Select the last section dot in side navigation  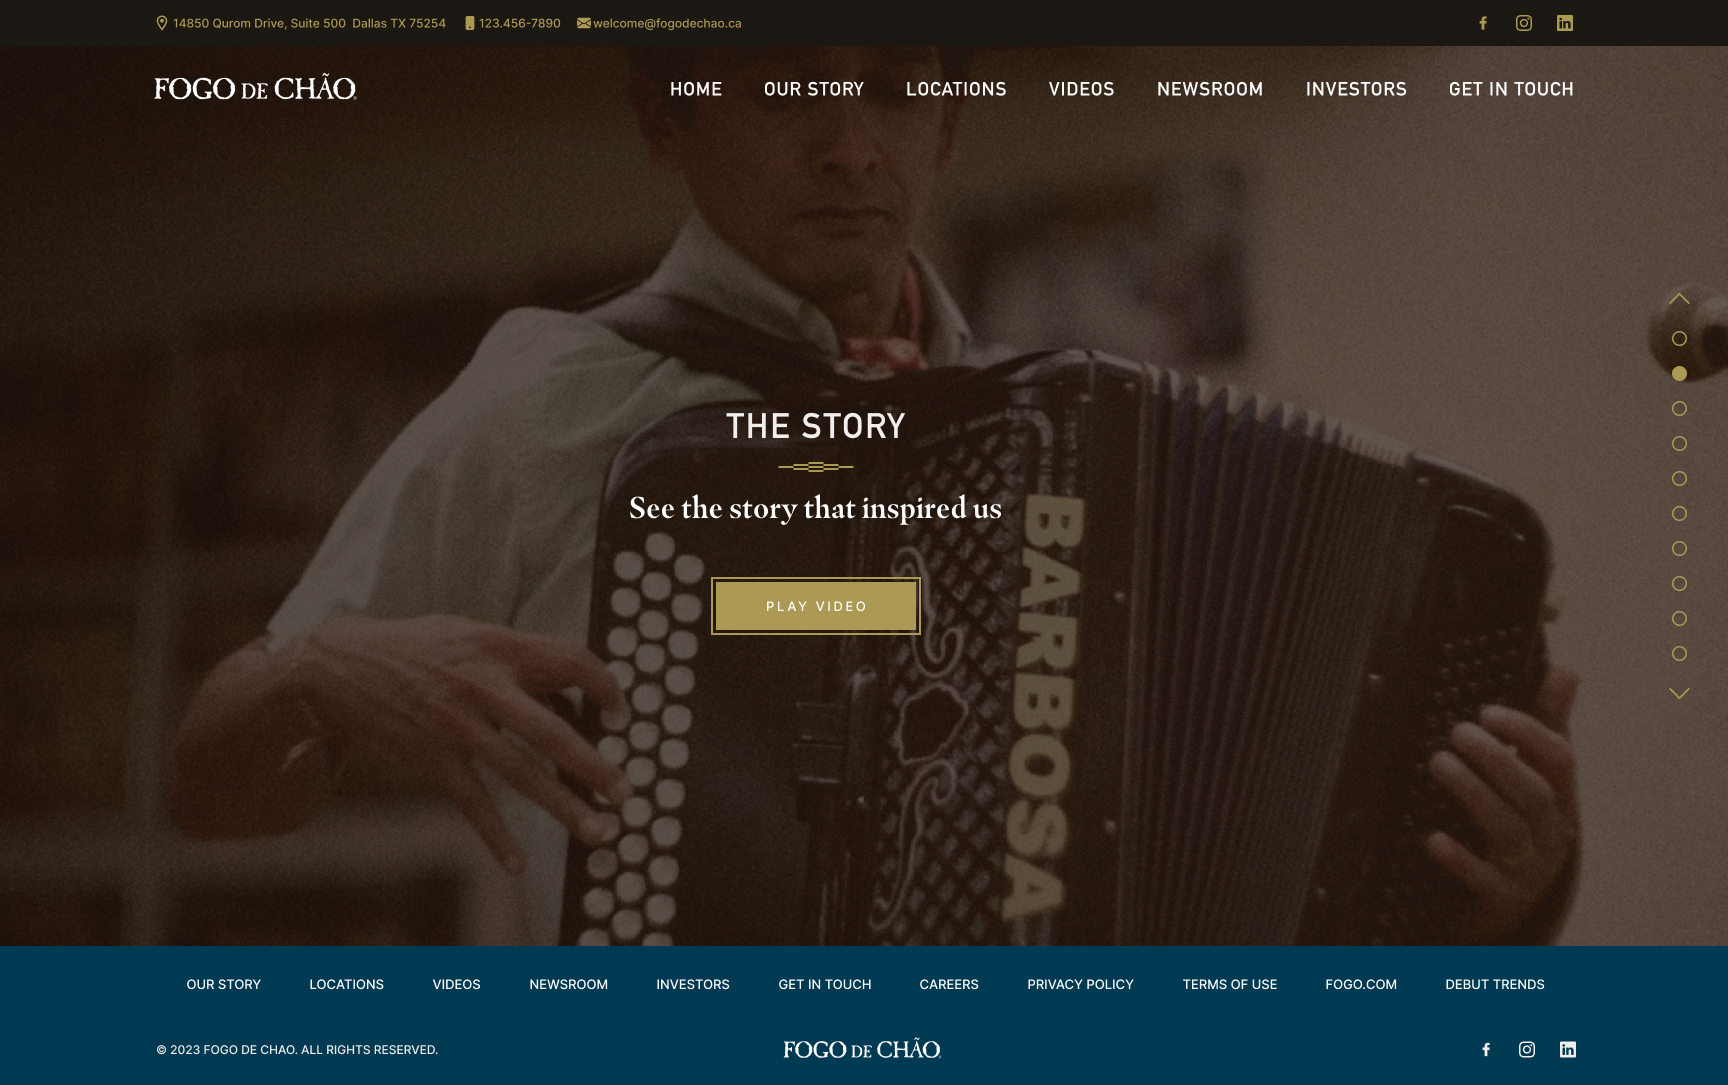click(1679, 654)
